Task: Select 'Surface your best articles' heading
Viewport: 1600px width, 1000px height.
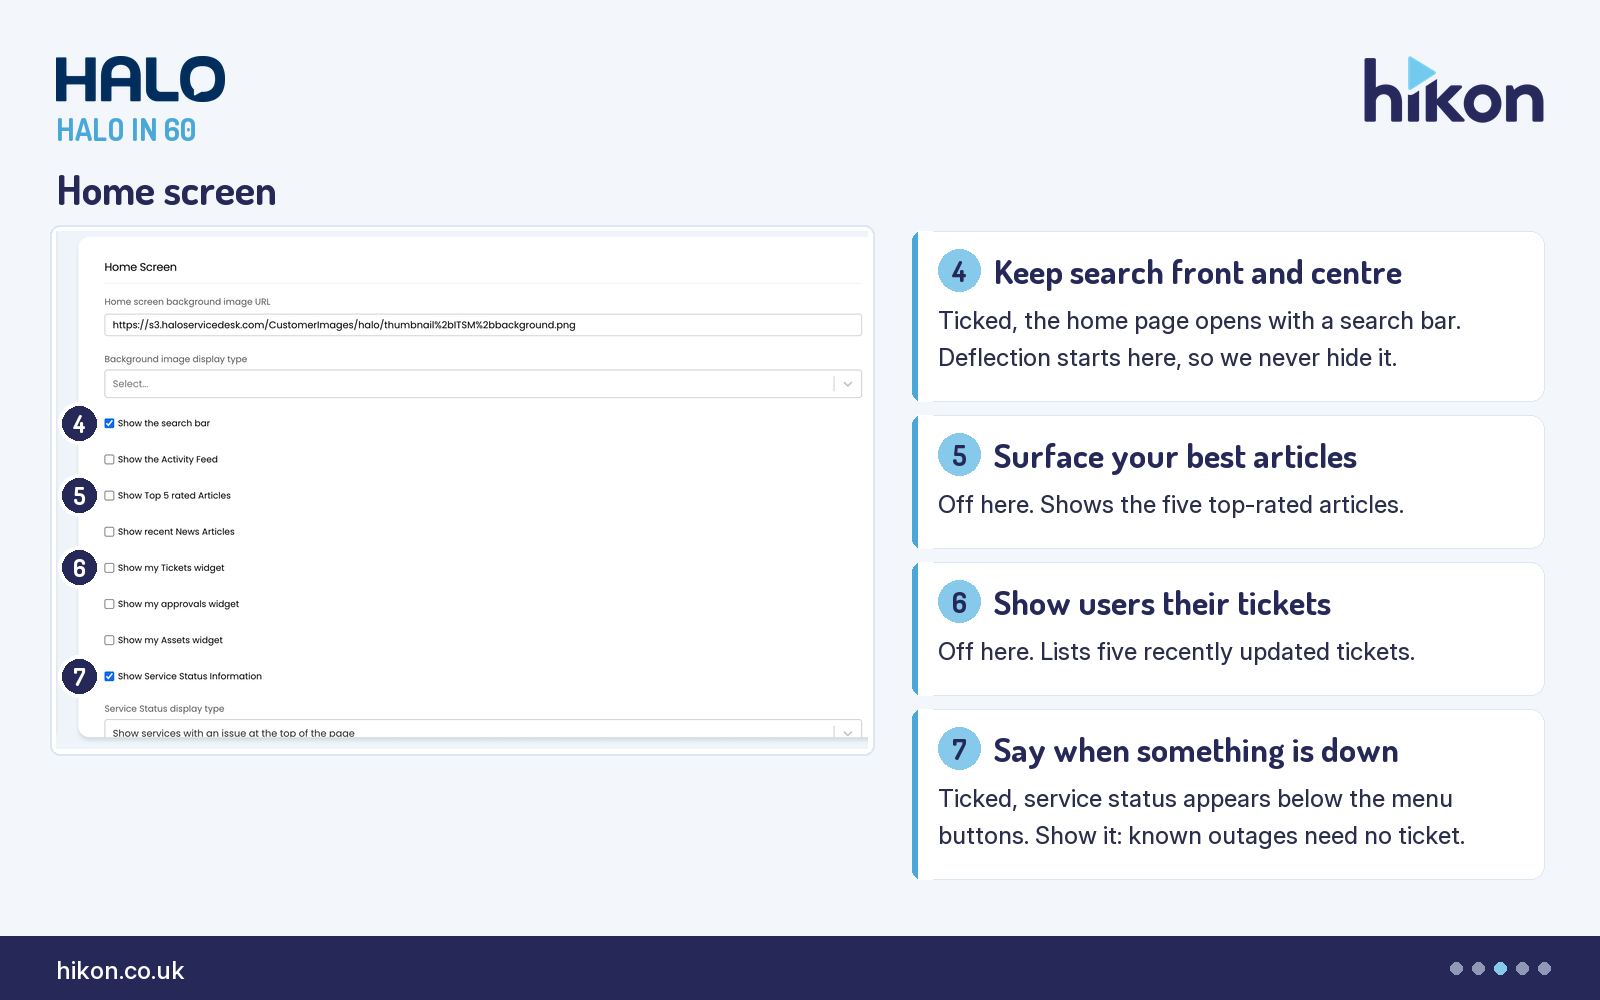Action: click(x=1175, y=457)
